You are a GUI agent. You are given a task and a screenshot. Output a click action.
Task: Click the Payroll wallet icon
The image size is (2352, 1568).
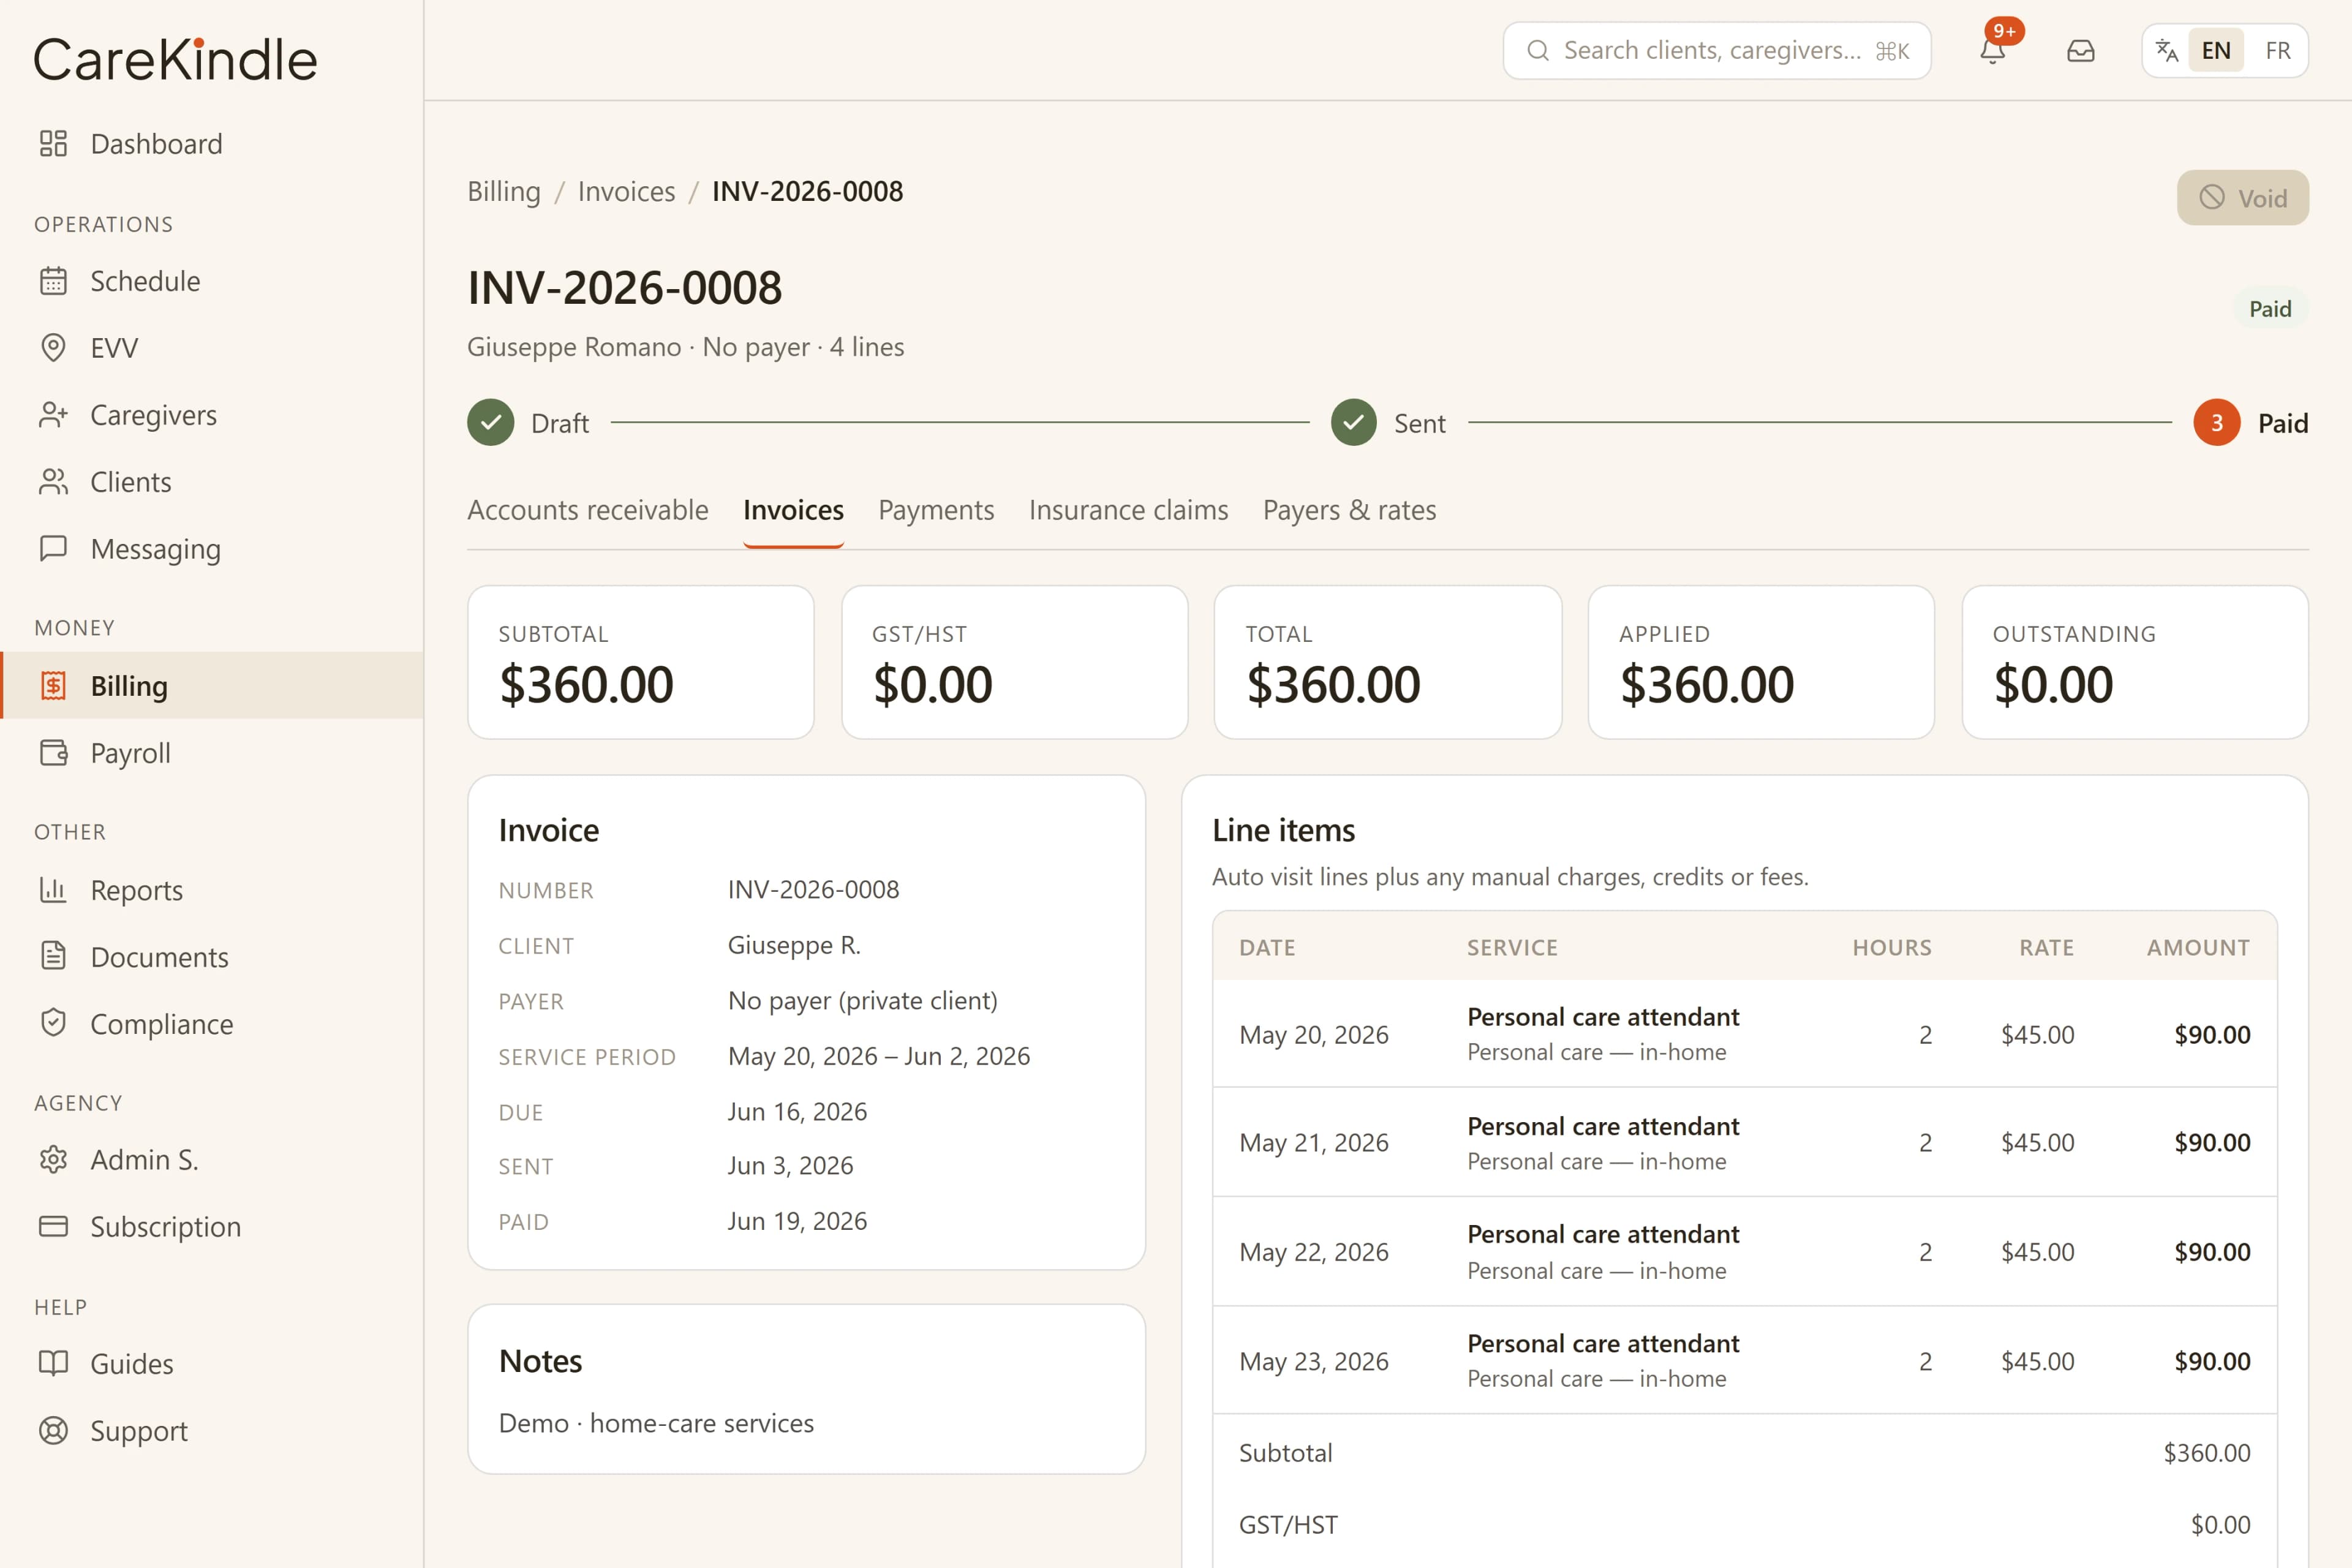point(53,753)
